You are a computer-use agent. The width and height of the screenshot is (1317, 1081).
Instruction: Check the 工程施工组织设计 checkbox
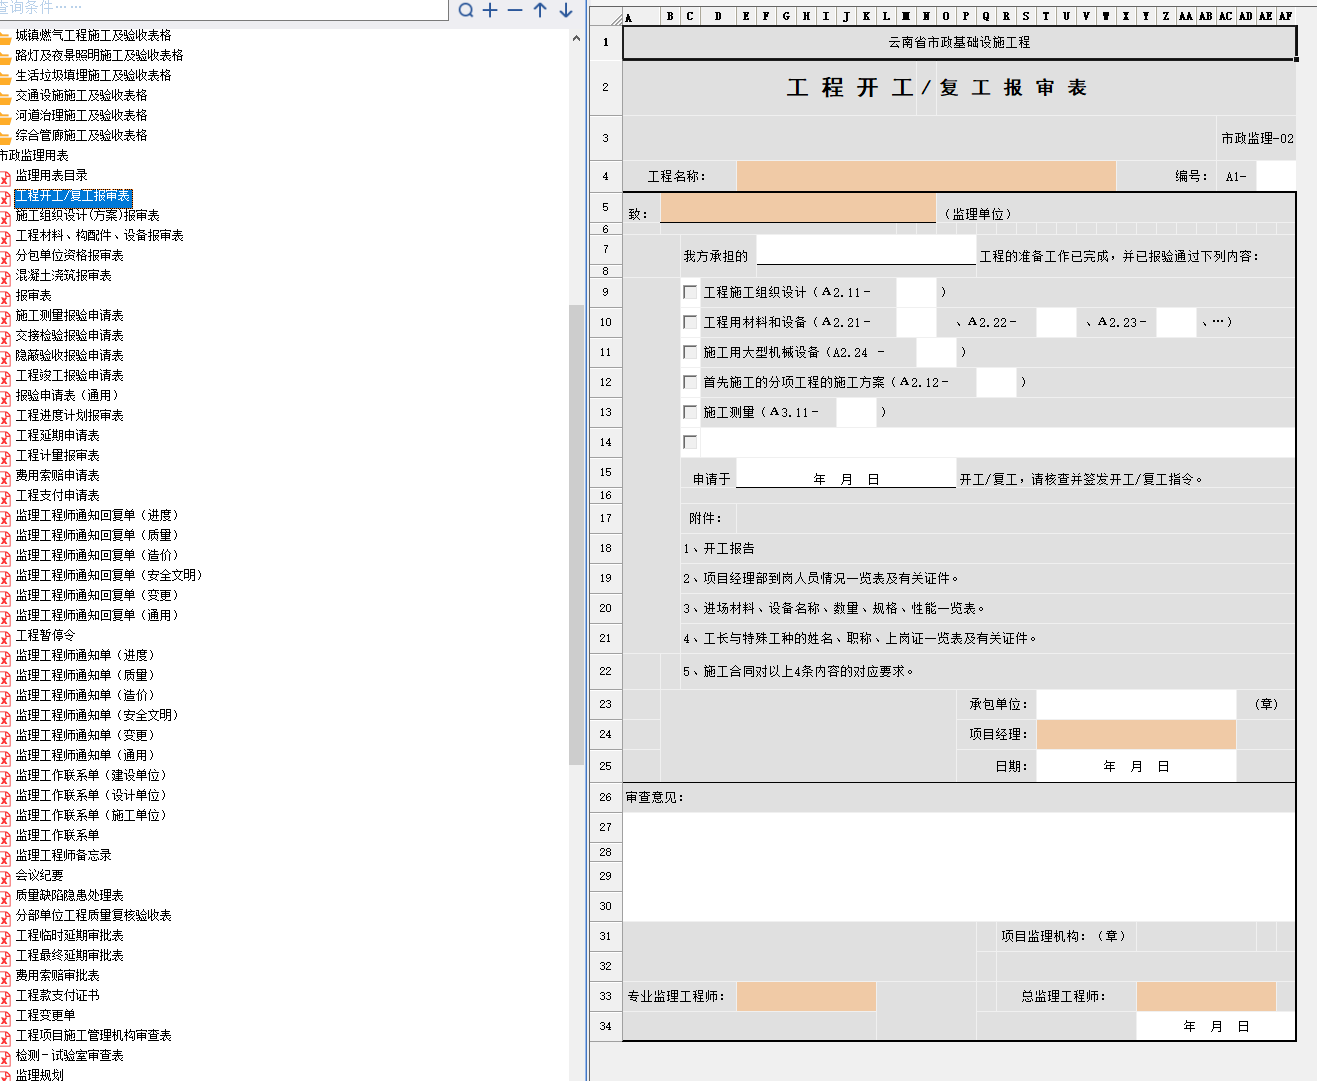point(690,292)
